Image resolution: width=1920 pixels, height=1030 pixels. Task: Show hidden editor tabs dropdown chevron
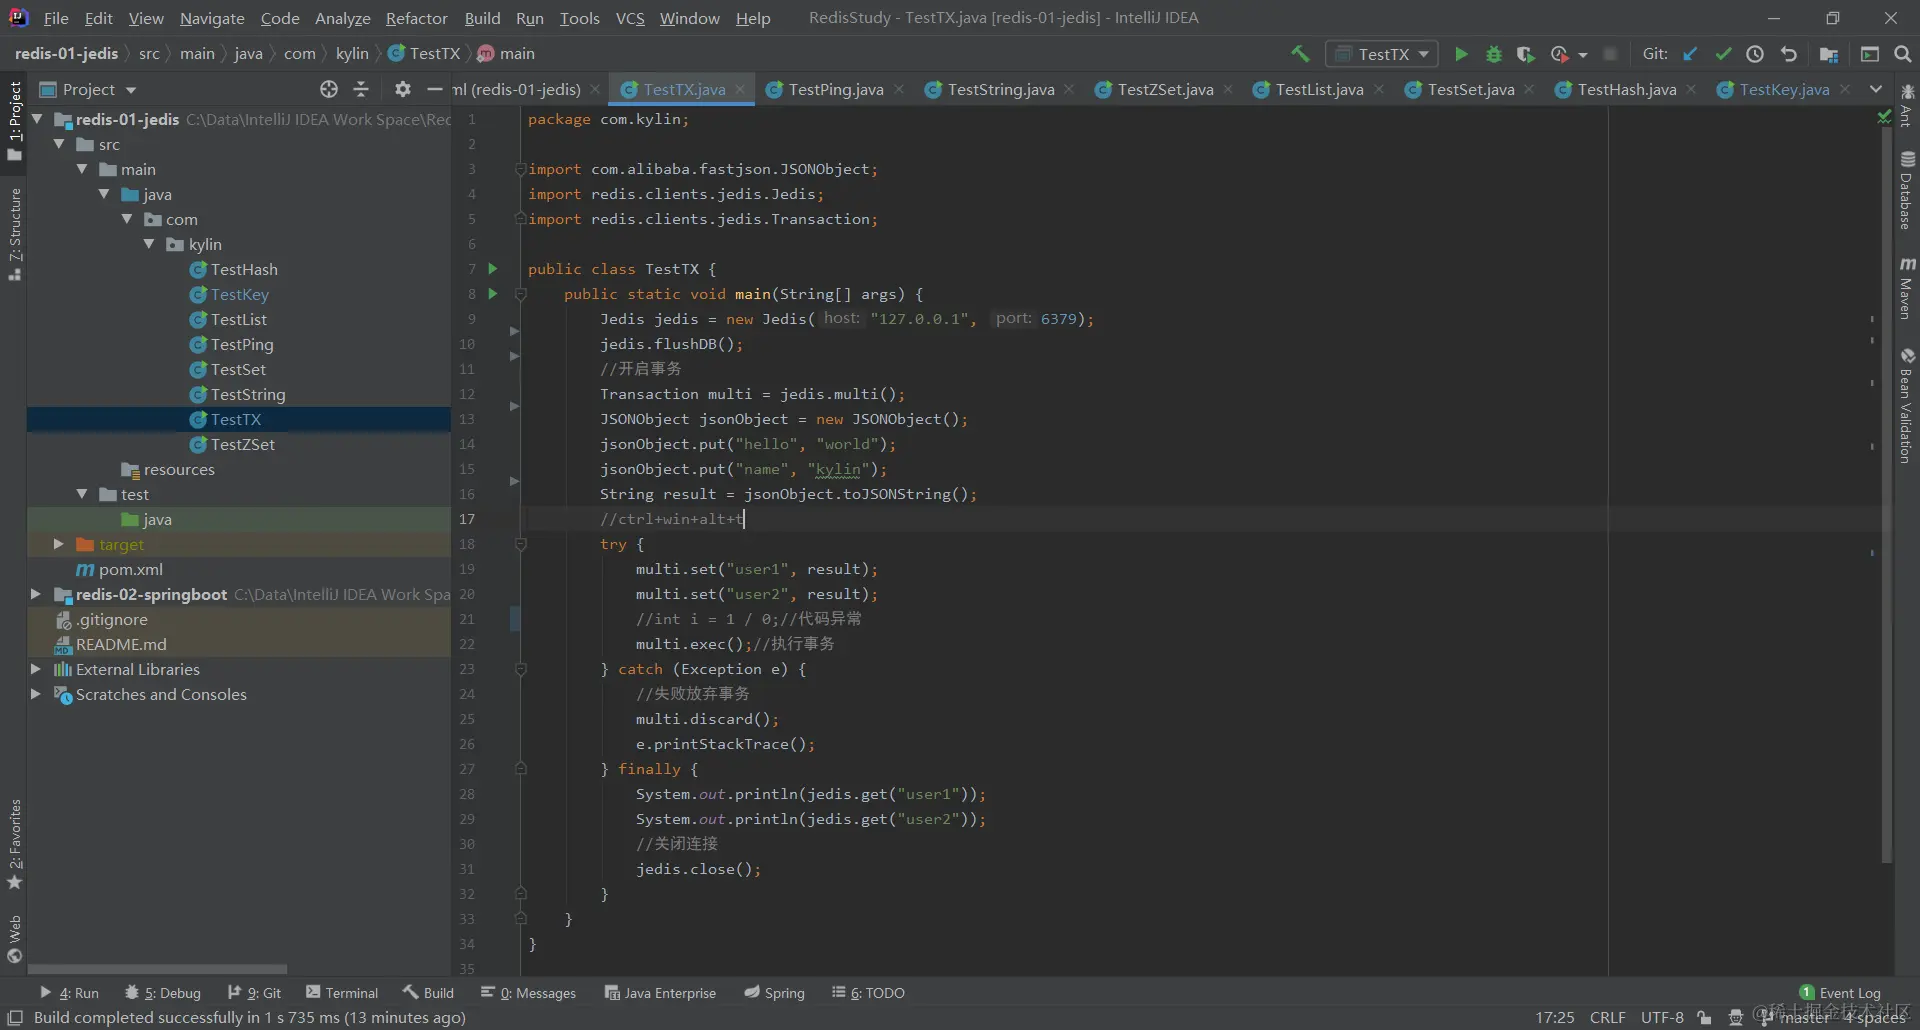point(1876,89)
